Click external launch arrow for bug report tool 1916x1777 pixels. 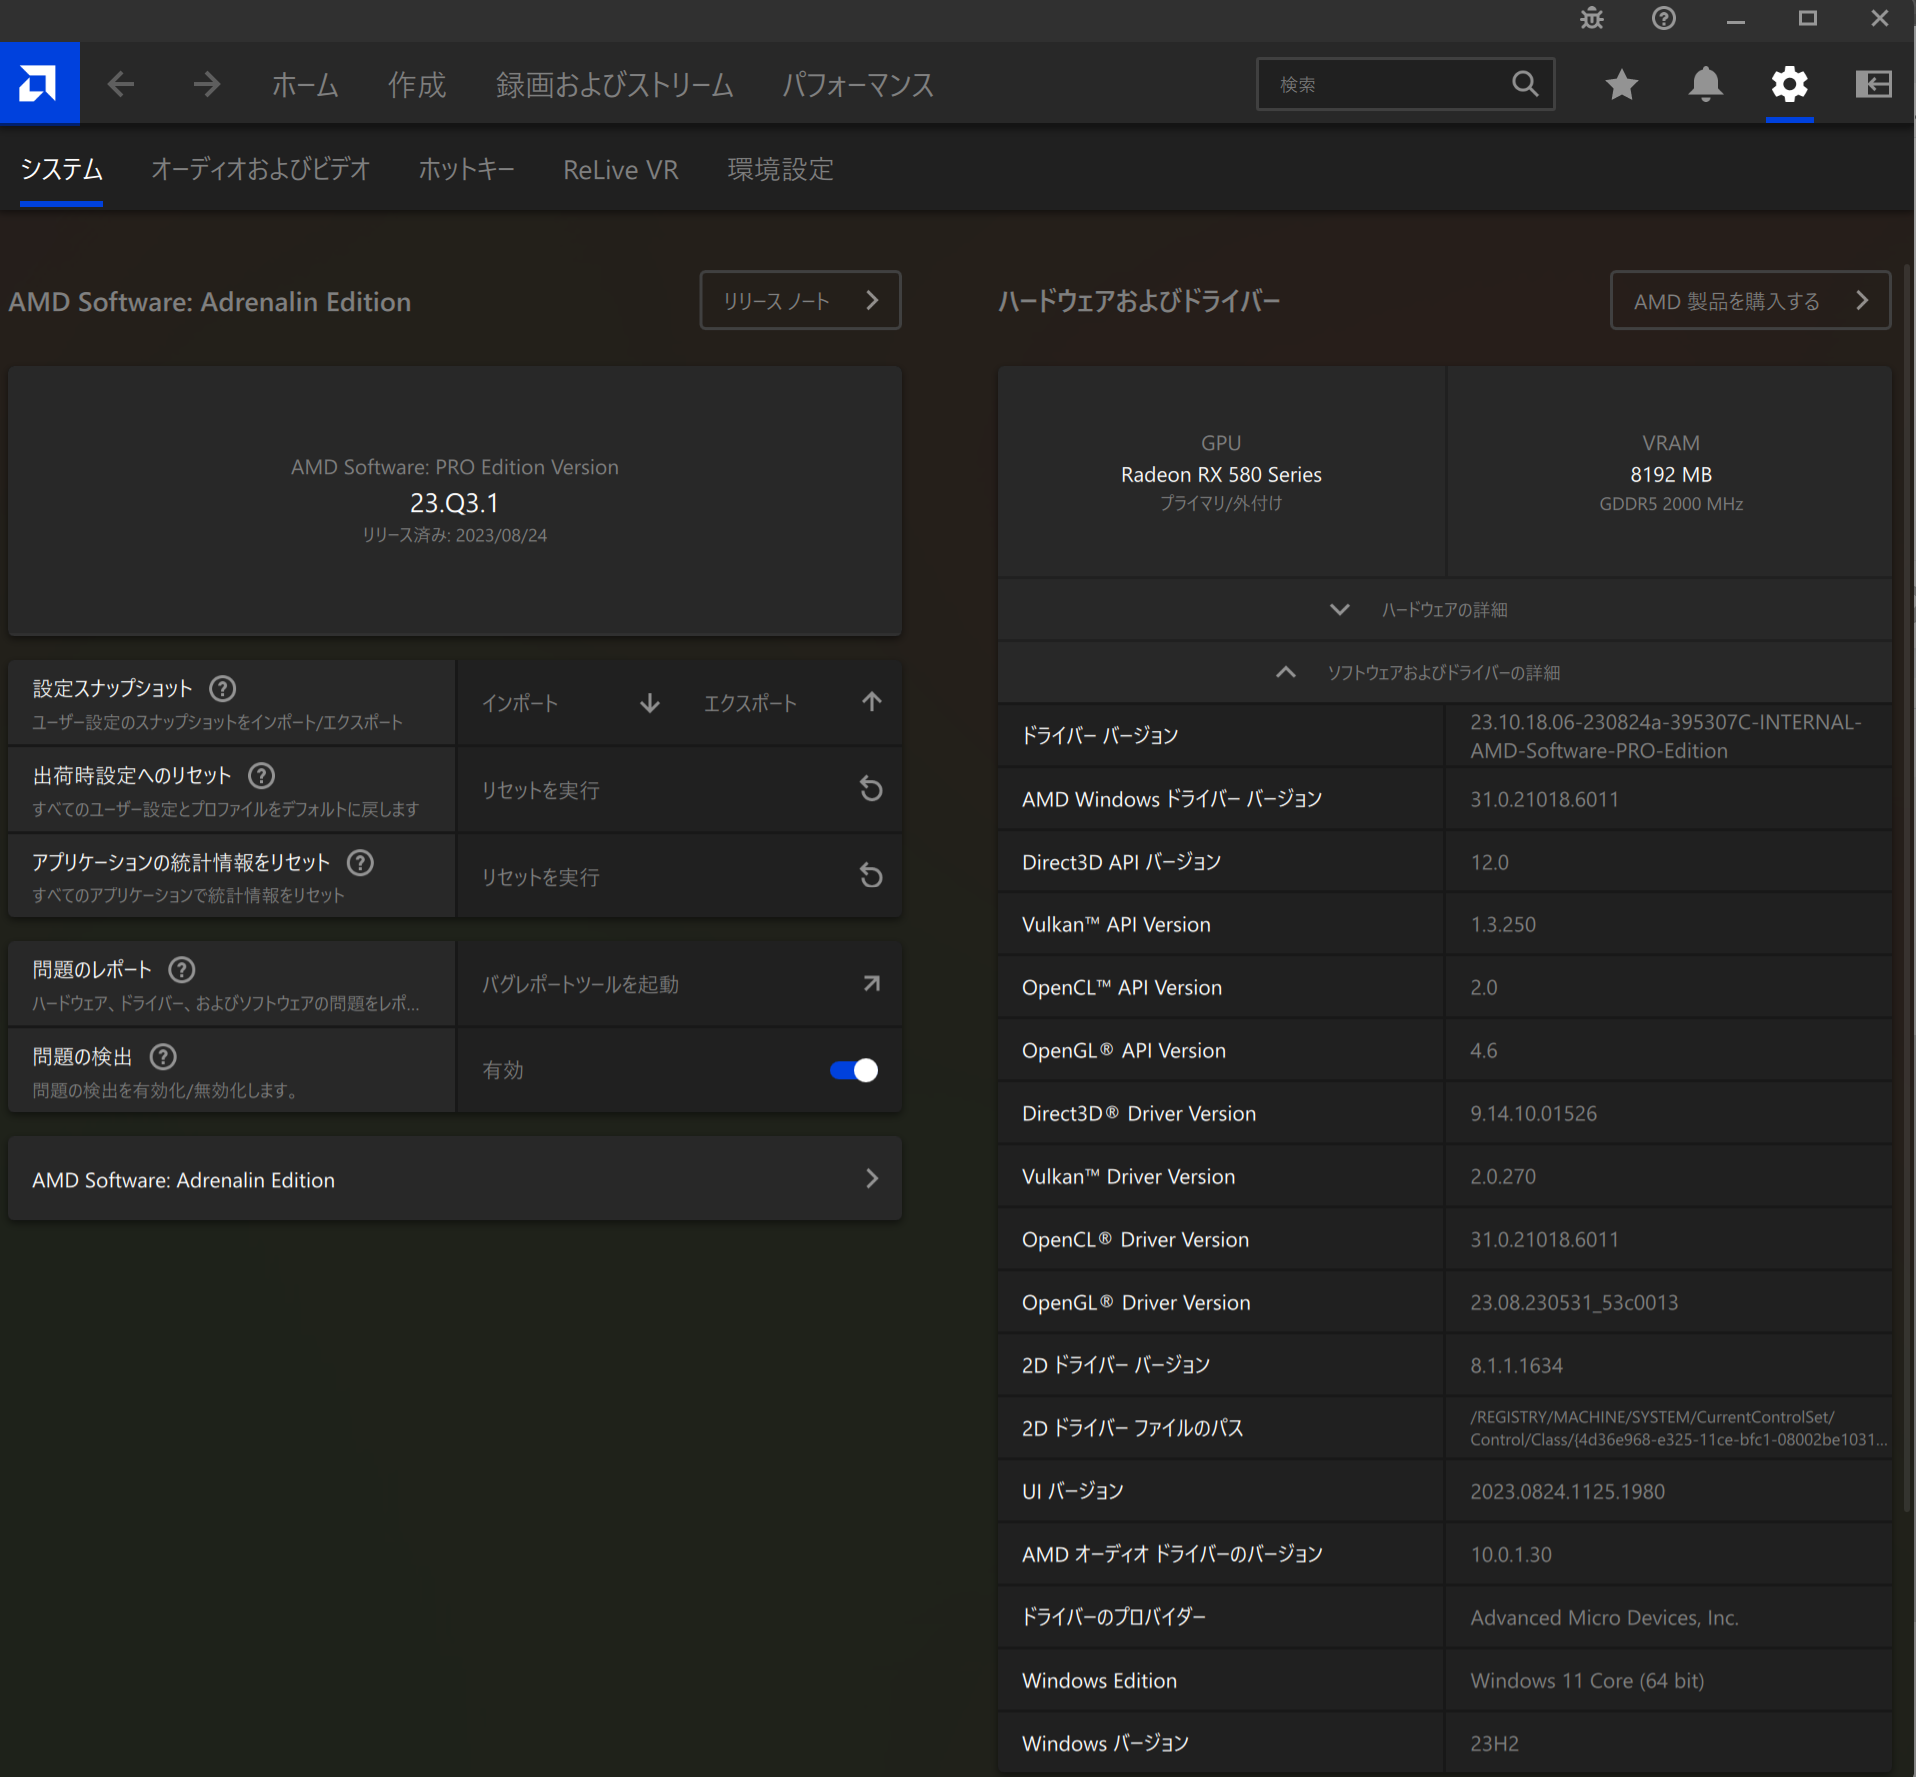coord(872,983)
